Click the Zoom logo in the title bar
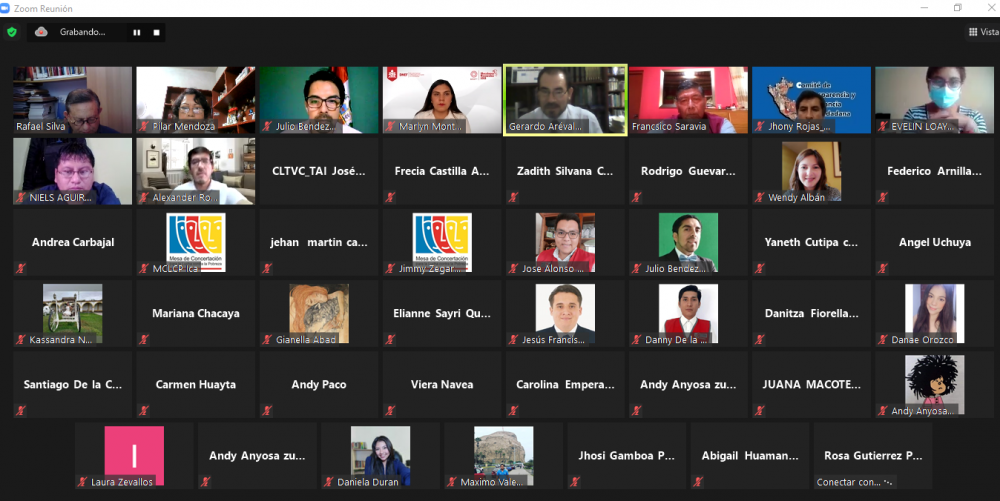This screenshot has height=501, width=1000. point(8,7)
